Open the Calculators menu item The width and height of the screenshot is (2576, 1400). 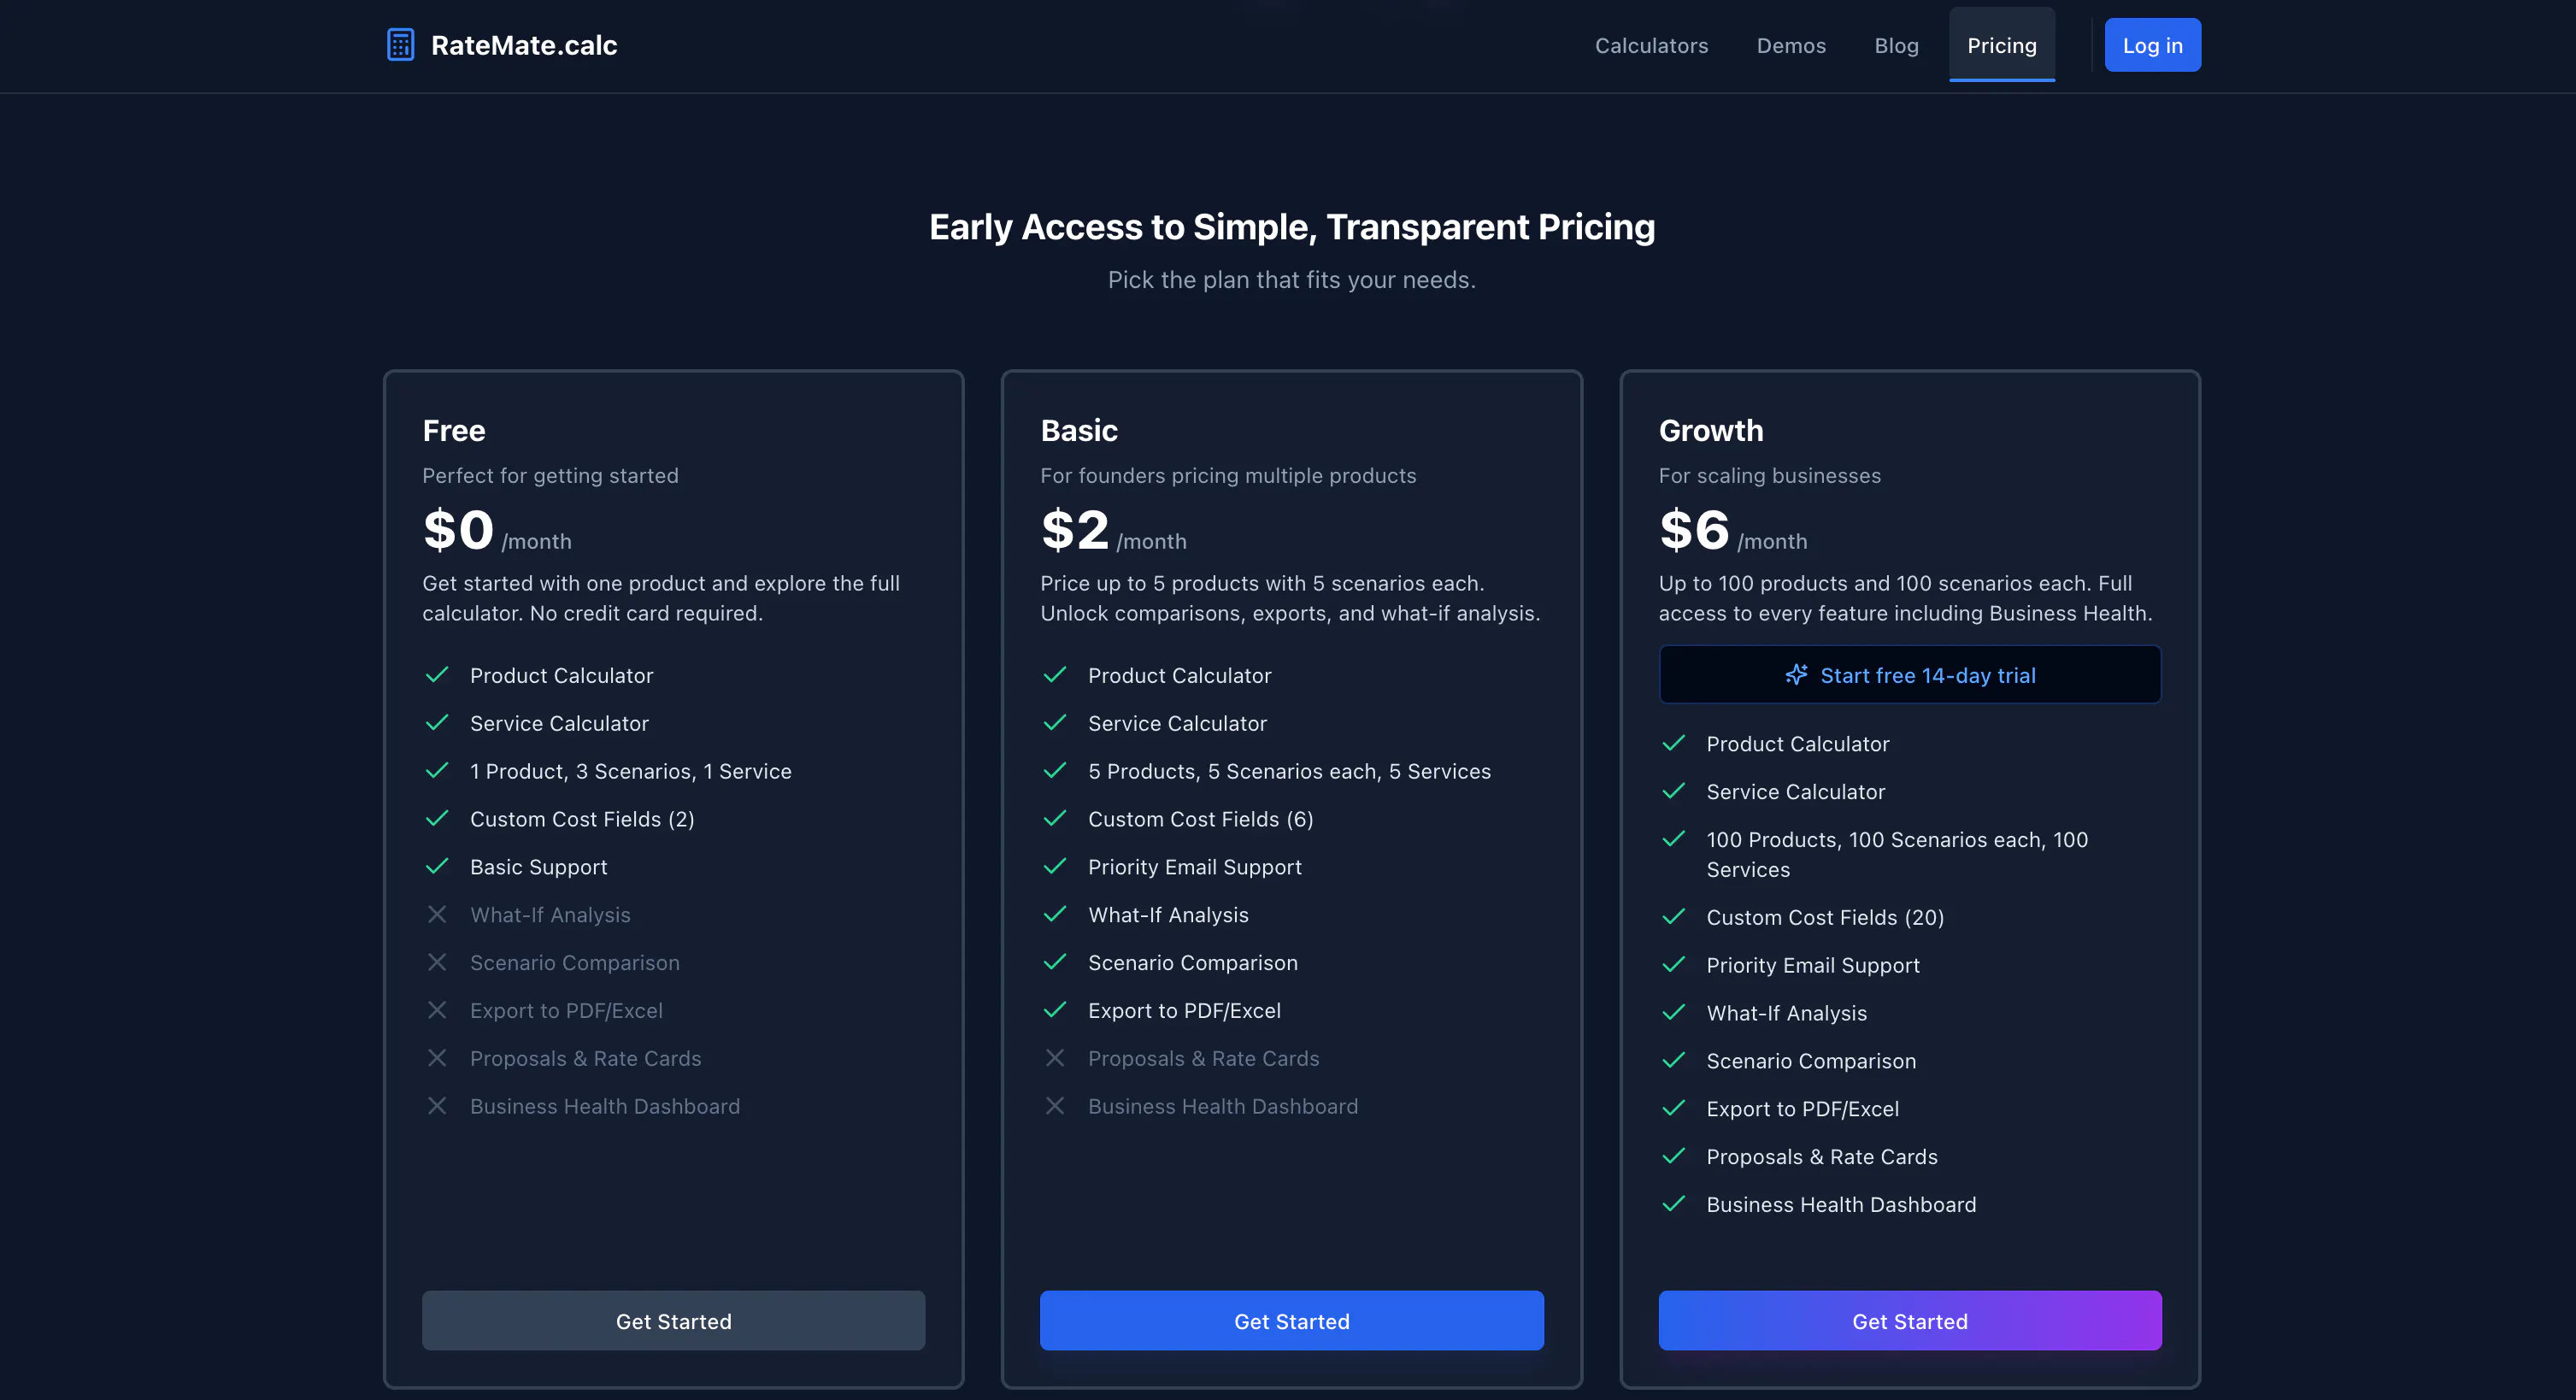[x=1651, y=45]
